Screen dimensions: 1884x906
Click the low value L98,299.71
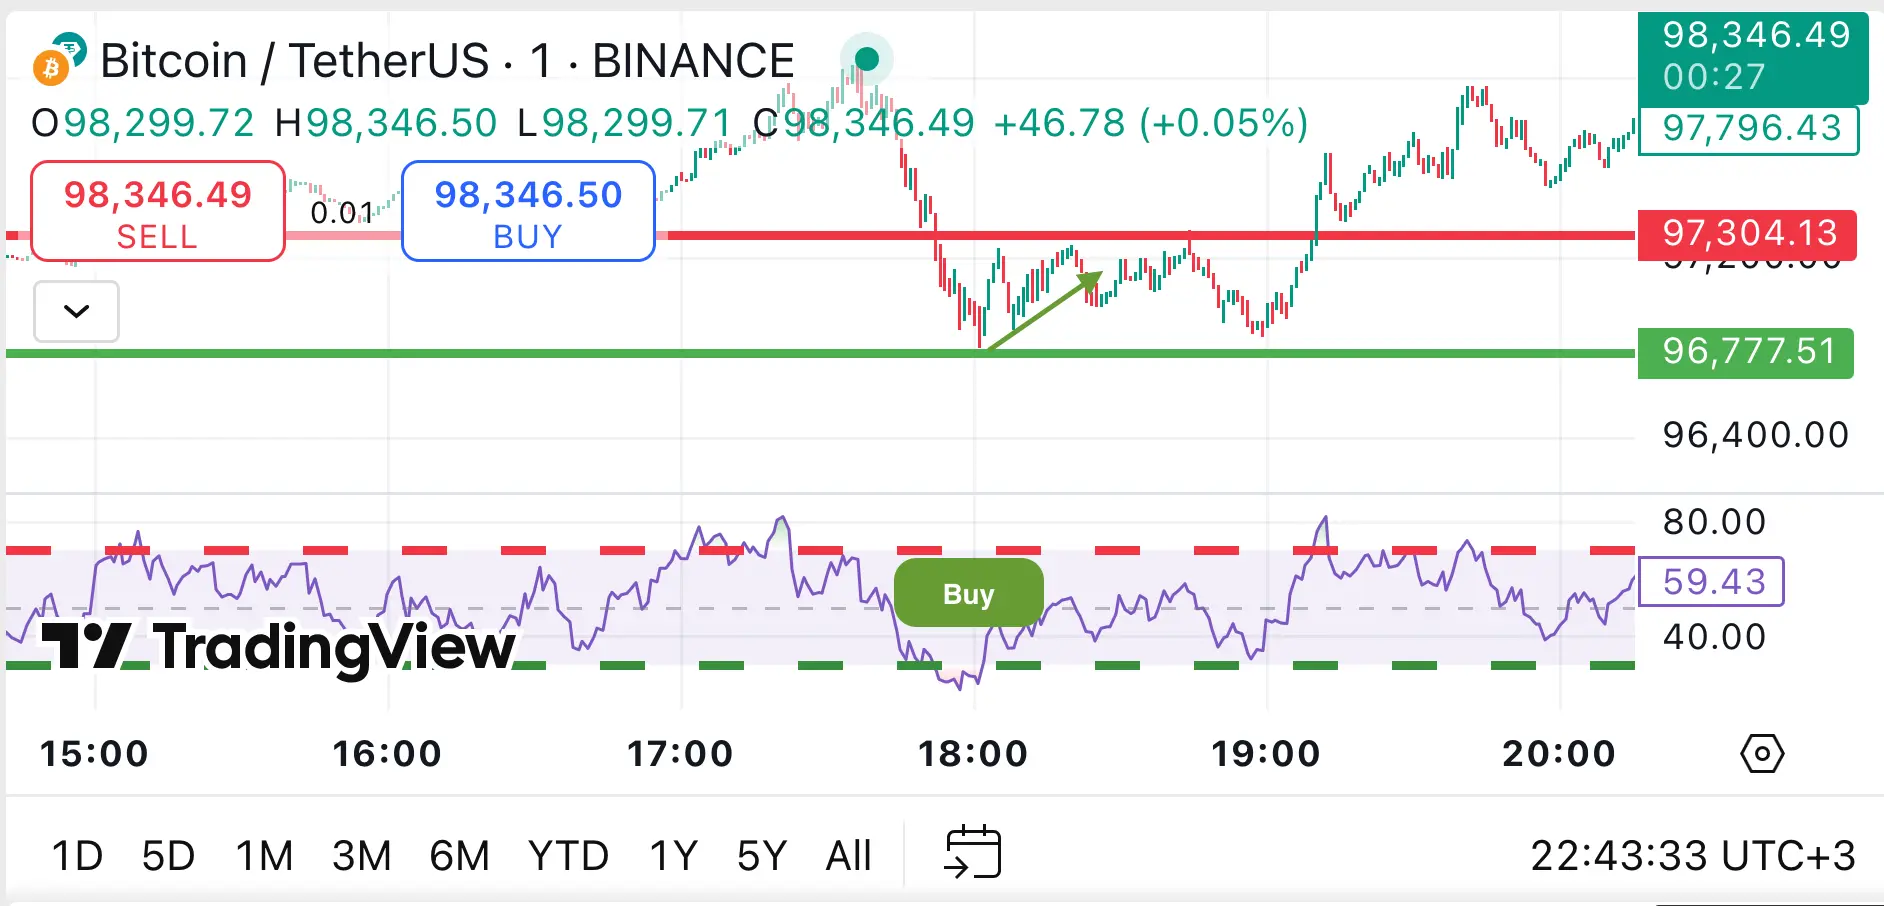click(x=625, y=124)
